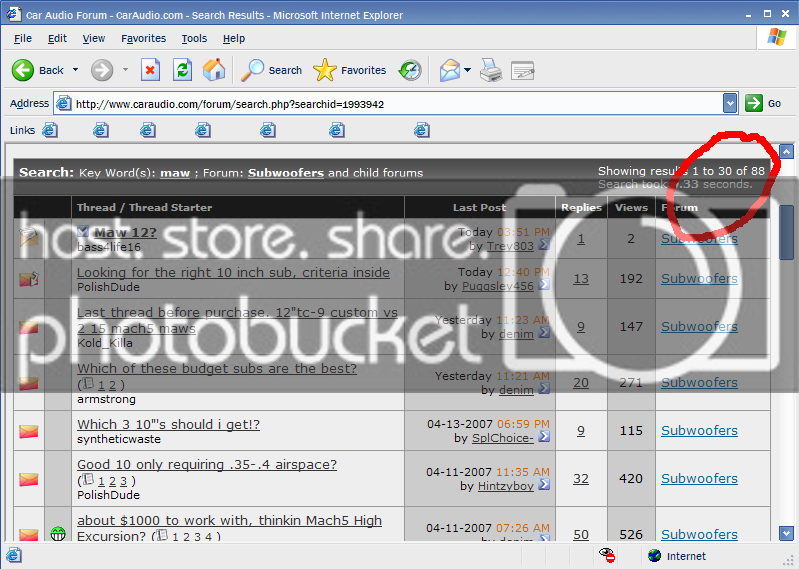Open thread 'Good 10 only requiring .35-.4 airspace?'
This screenshot has width=799, height=569.
207,465
